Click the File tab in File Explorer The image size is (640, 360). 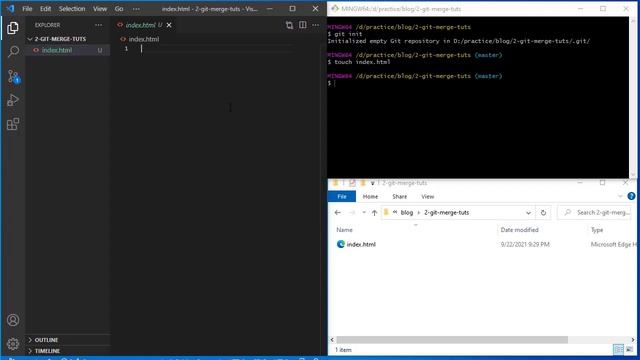342,196
